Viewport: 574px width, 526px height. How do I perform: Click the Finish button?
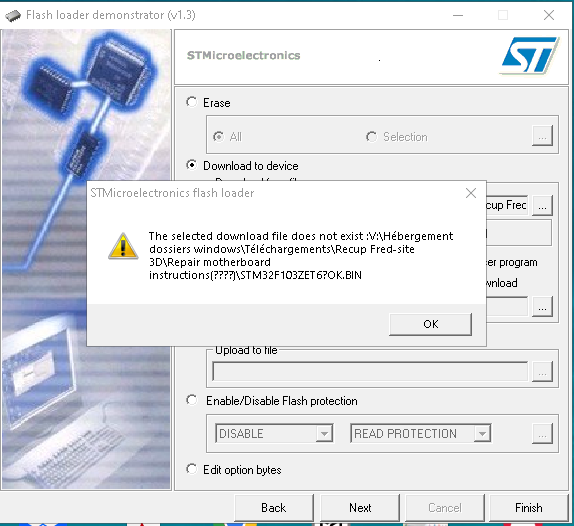(x=529, y=508)
